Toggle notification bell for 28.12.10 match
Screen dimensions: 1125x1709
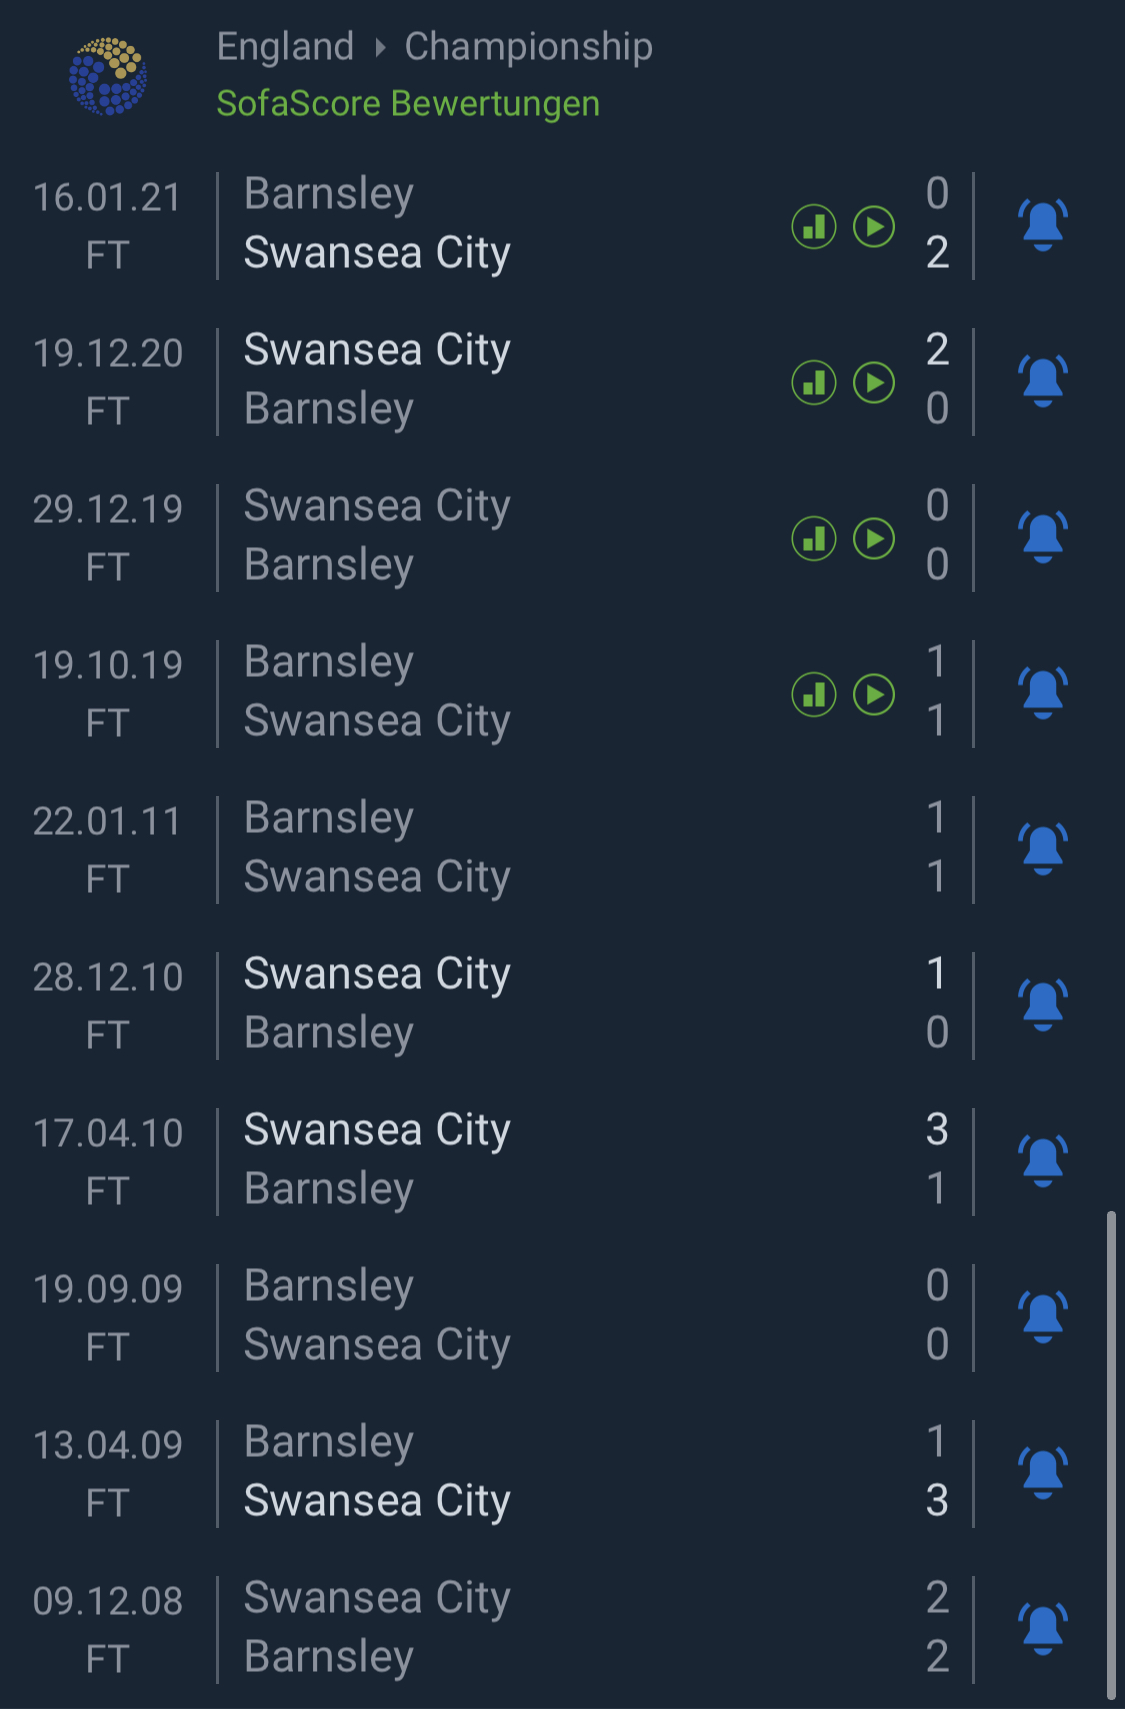(1043, 1005)
